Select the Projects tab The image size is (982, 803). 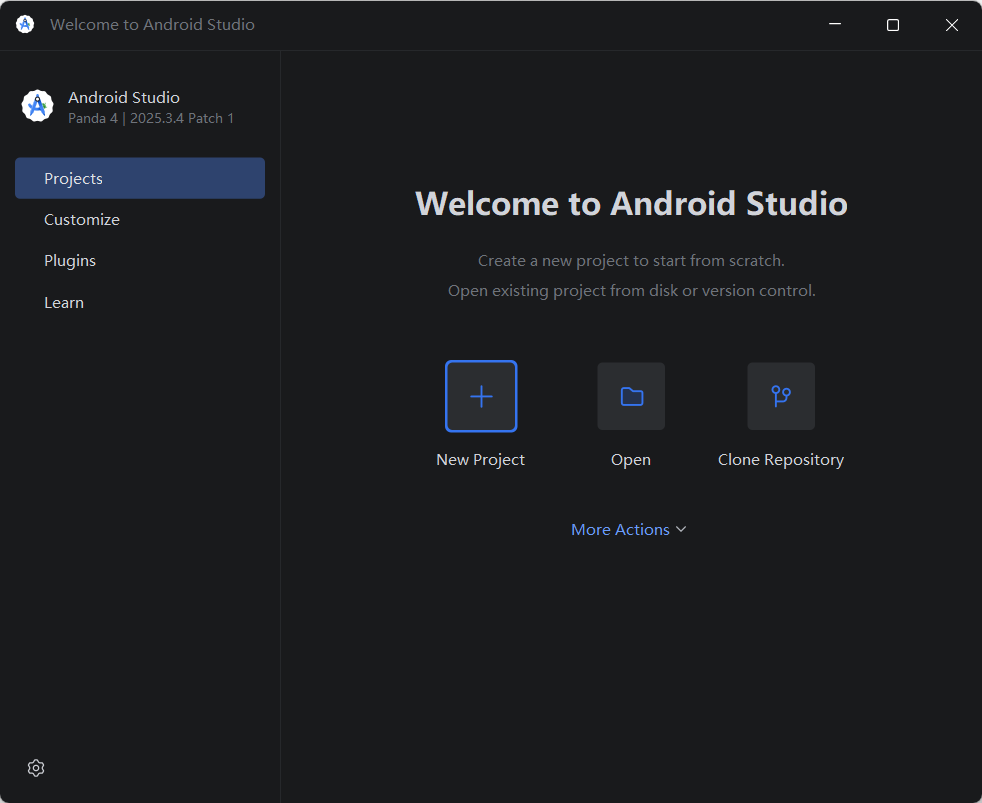[140, 179]
